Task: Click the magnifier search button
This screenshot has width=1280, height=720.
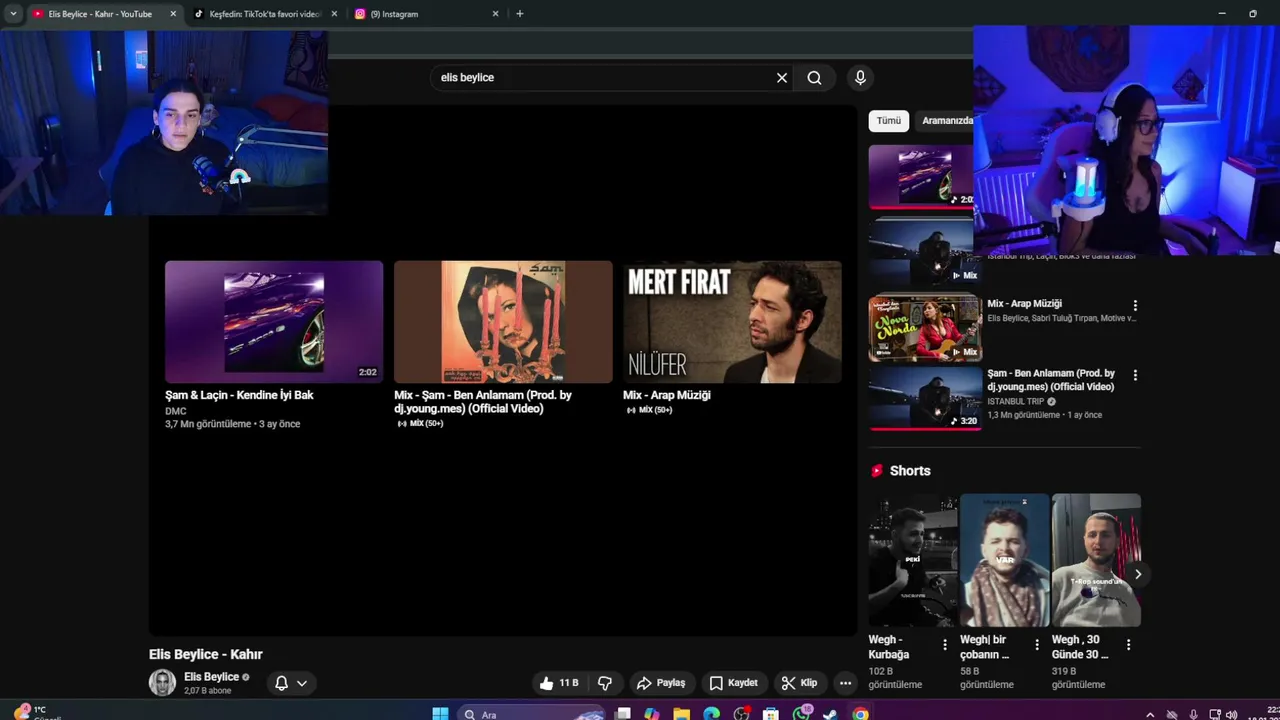Action: click(x=814, y=77)
